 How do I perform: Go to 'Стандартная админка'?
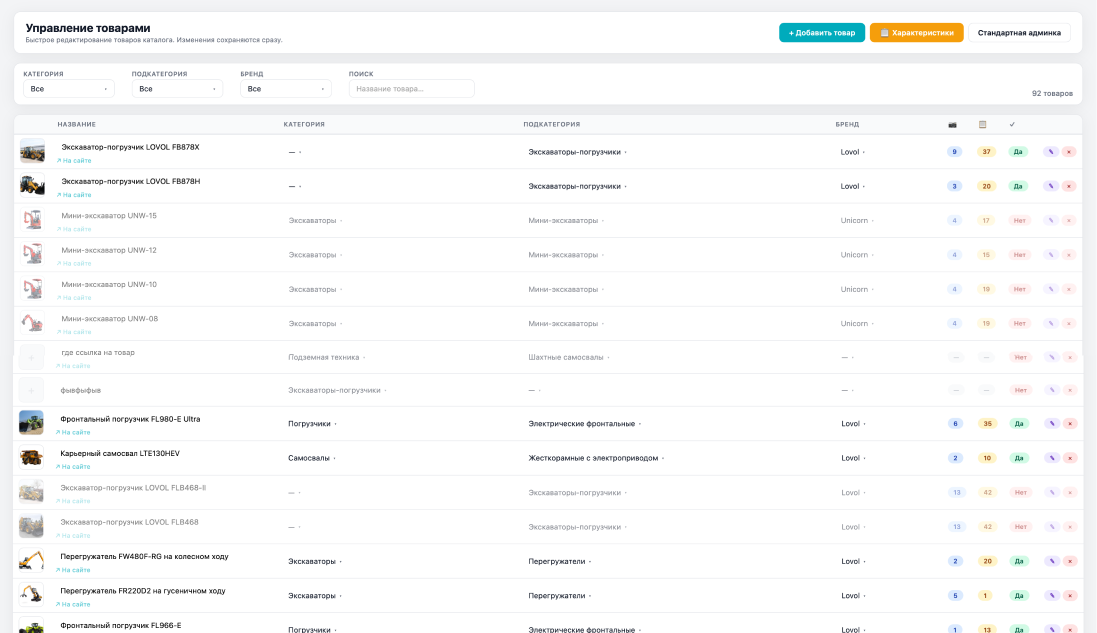[x=1019, y=33]
